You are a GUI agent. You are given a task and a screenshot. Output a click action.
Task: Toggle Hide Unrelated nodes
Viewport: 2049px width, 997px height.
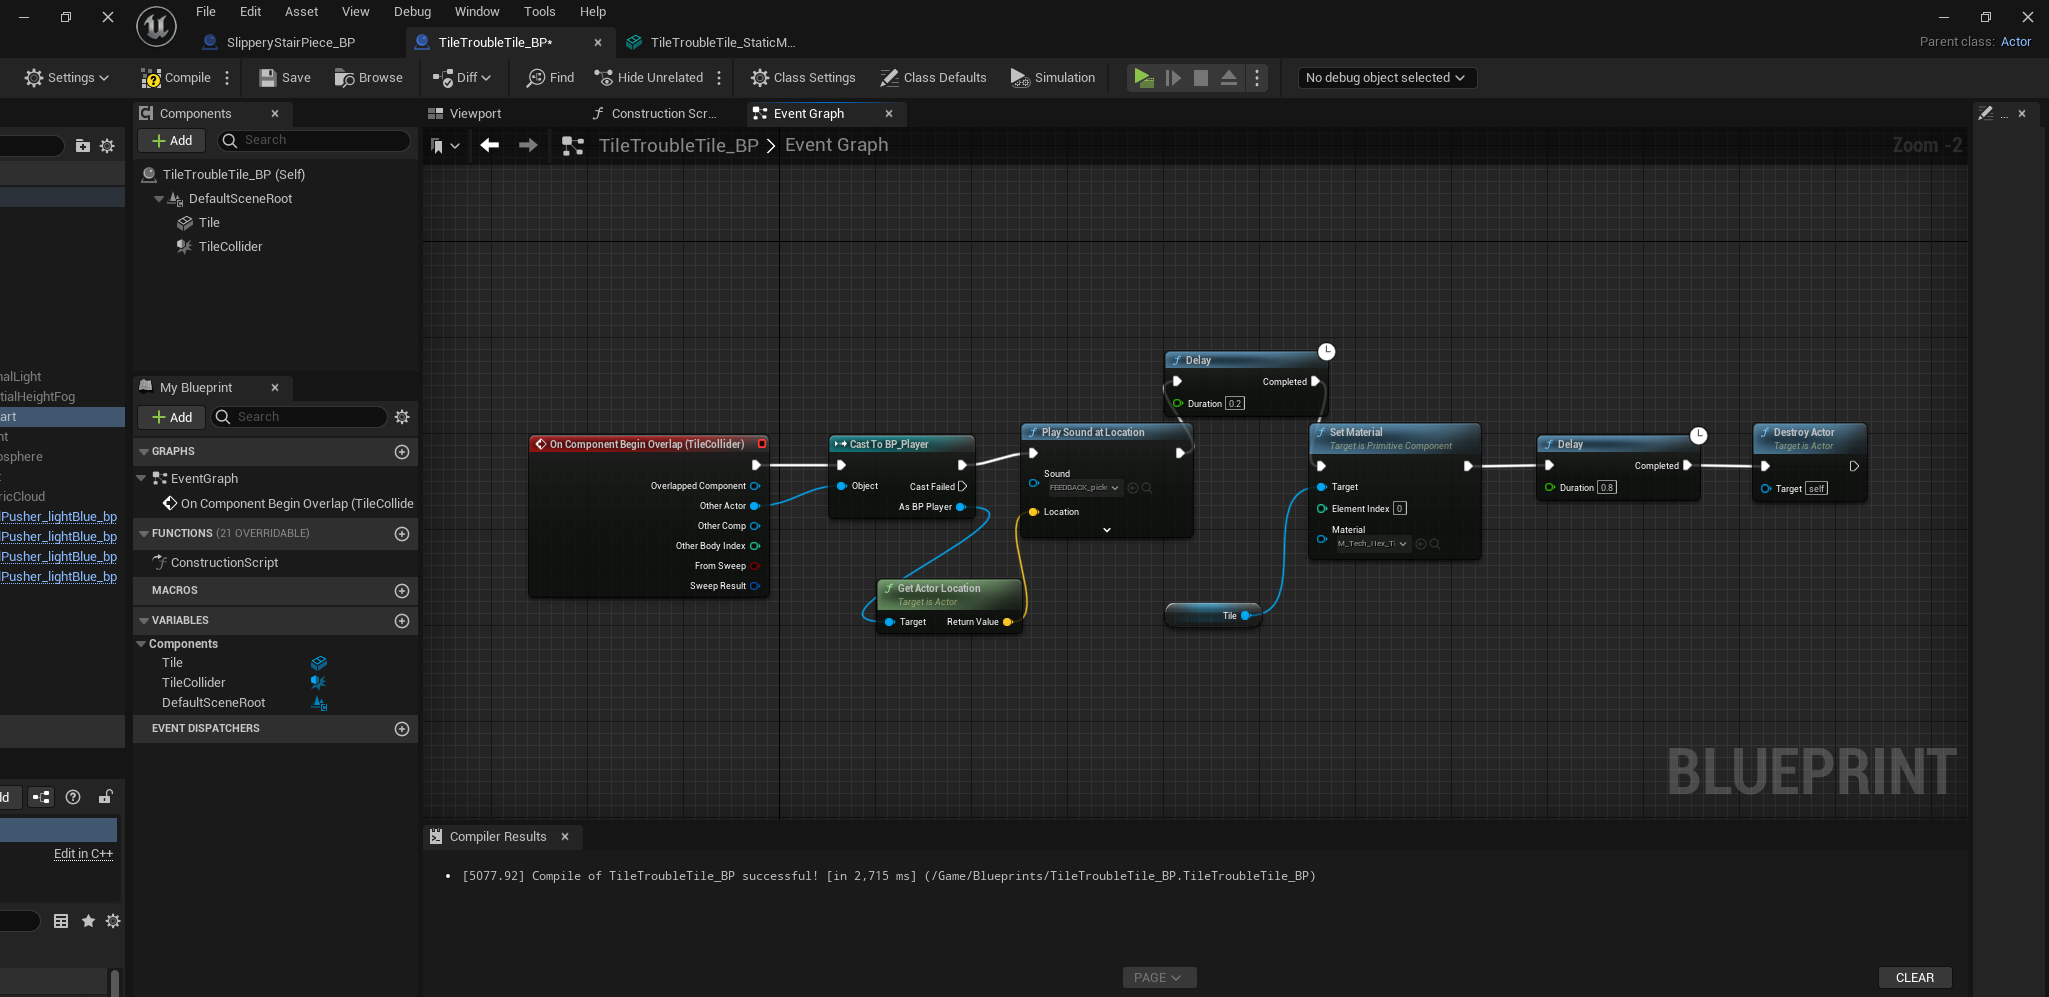tap(649, 78)
